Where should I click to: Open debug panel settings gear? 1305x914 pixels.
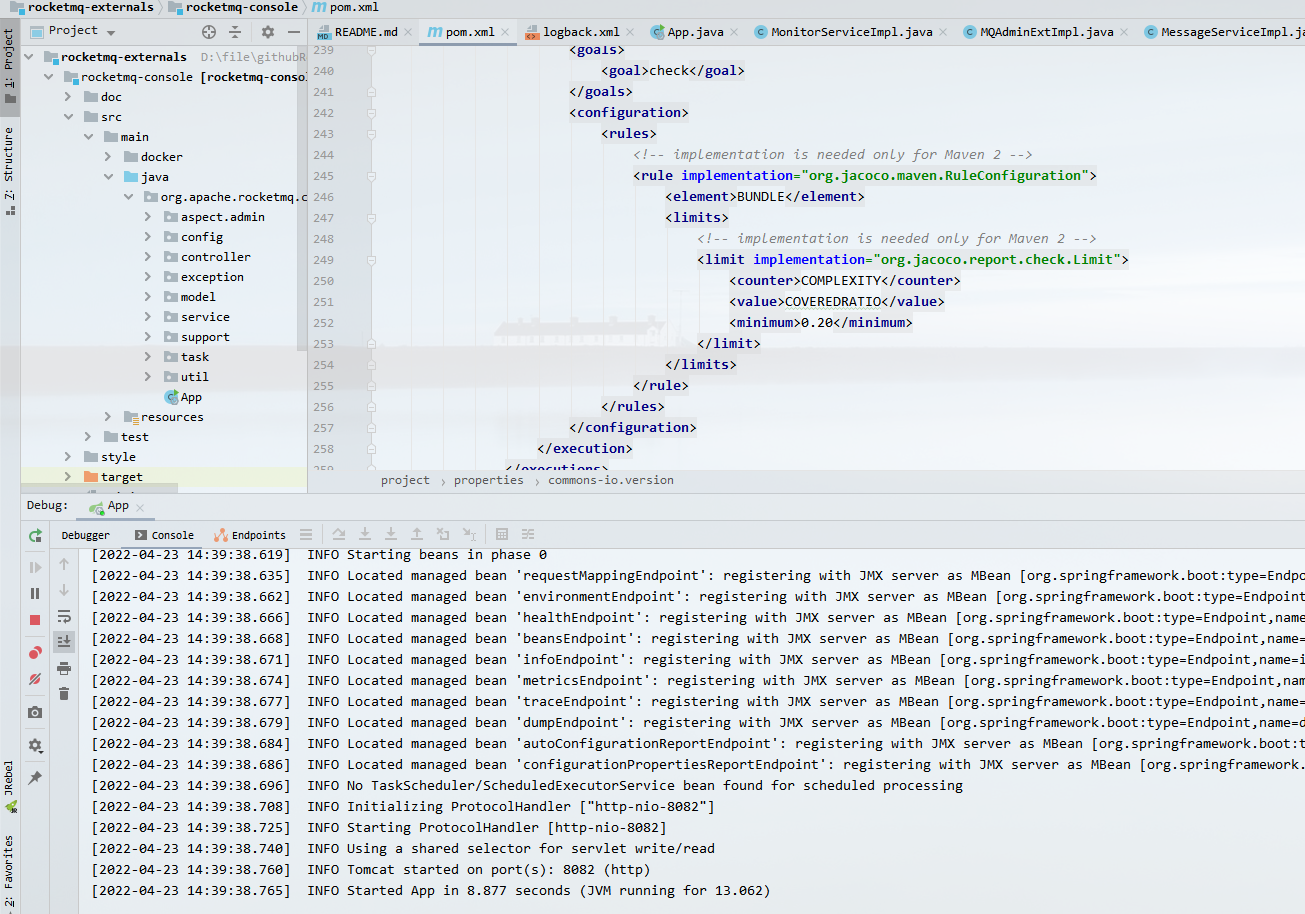[35, 745]
